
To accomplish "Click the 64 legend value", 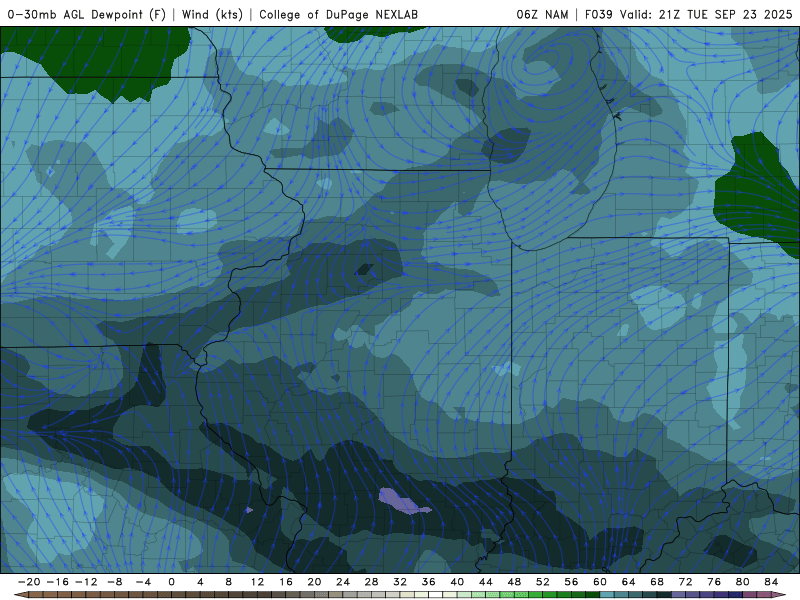I will [629, 582].
